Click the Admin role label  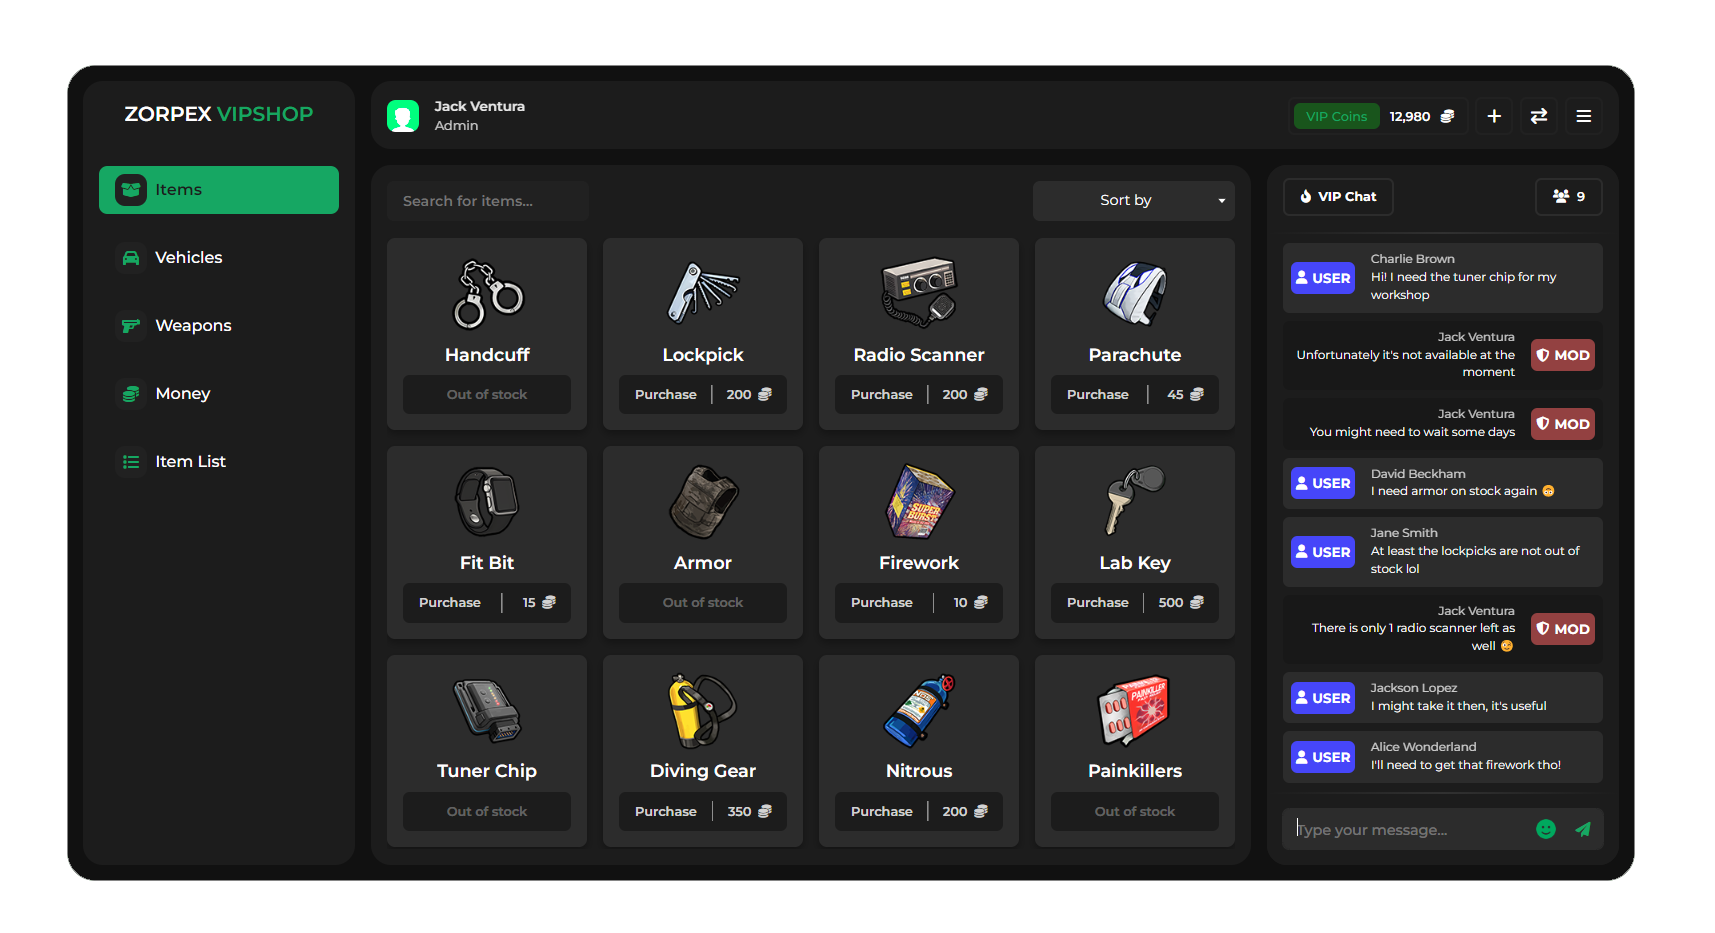(456, 126)
